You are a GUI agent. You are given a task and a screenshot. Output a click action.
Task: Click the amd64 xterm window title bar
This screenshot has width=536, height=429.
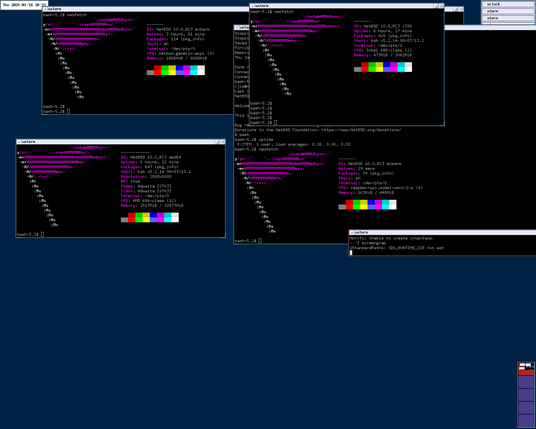(120, 142)
